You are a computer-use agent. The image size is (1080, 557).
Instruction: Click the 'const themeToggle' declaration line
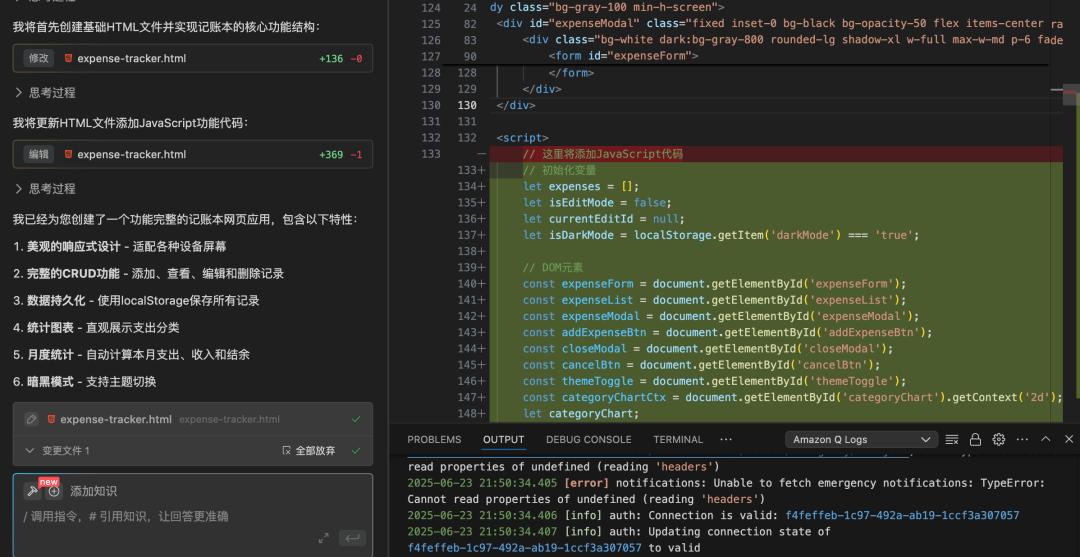pos(714,381)
